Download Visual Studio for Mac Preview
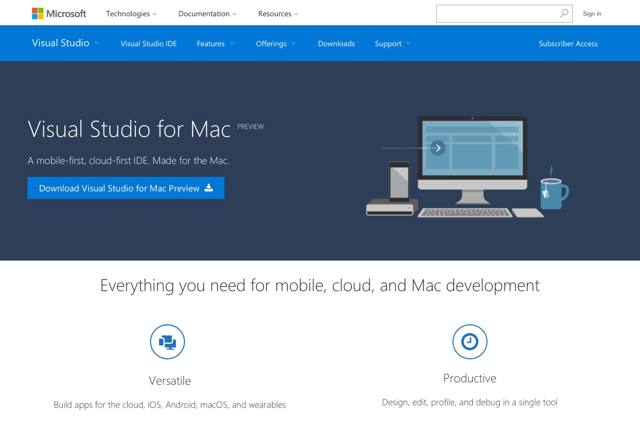Viewport: 640px width, 441px height. [126, 188]
